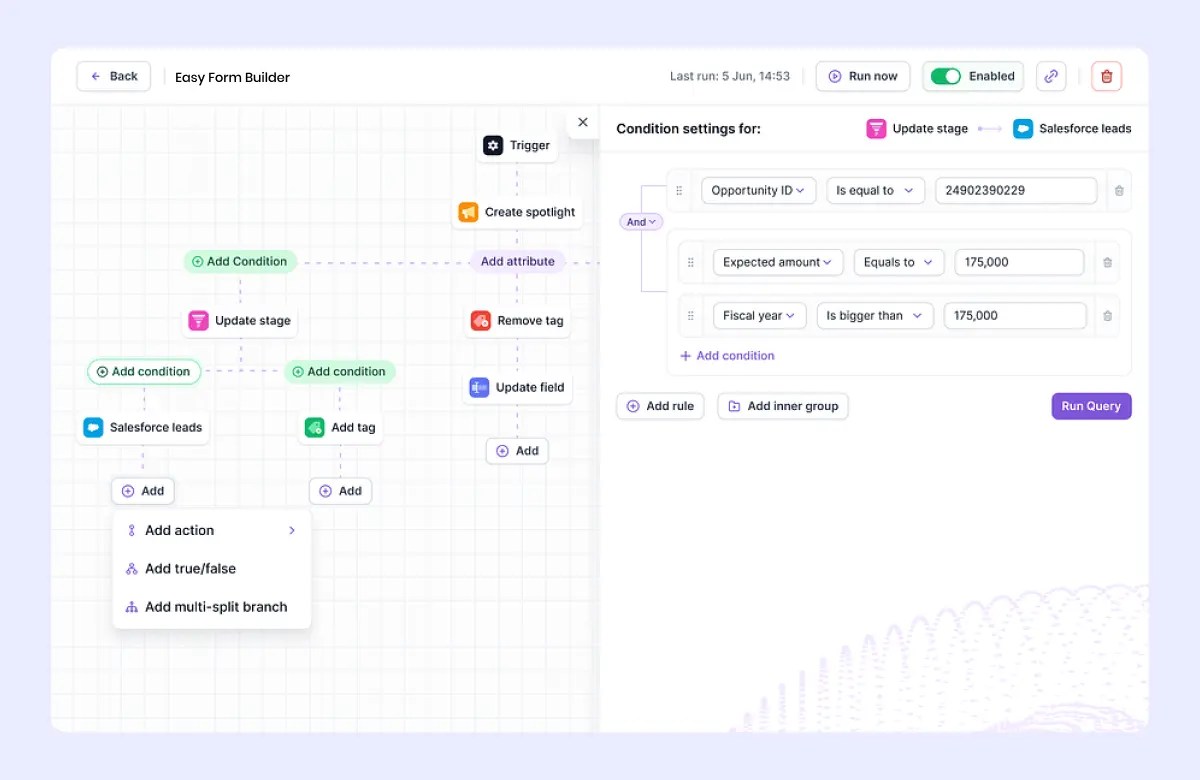Image resolution: width=1200 pixels, height=780 pixels.
Task: Click the Easy Form Builder title
Action: (232, 77)
